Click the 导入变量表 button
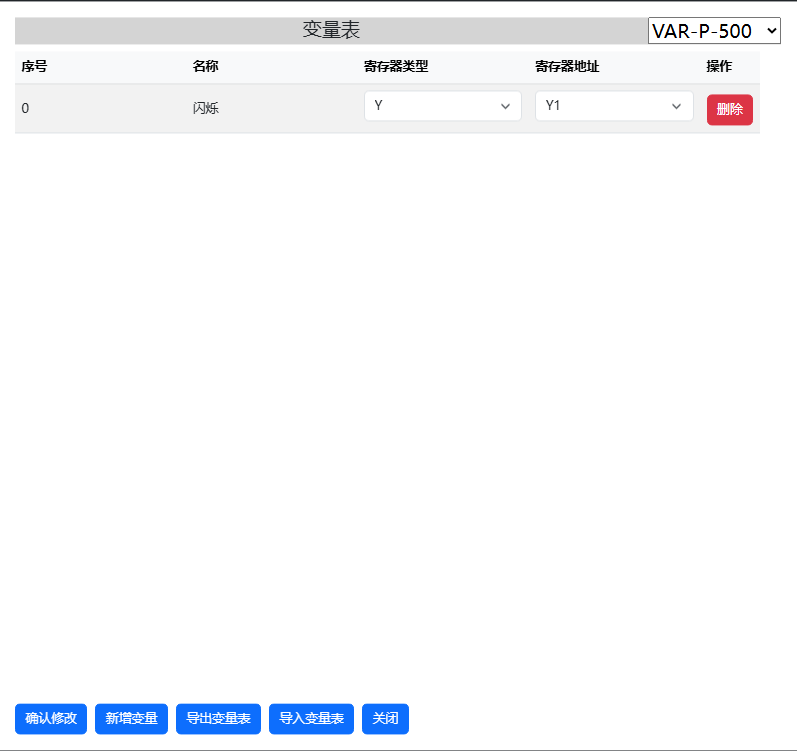797x751 pixels. tap(311, 718)
